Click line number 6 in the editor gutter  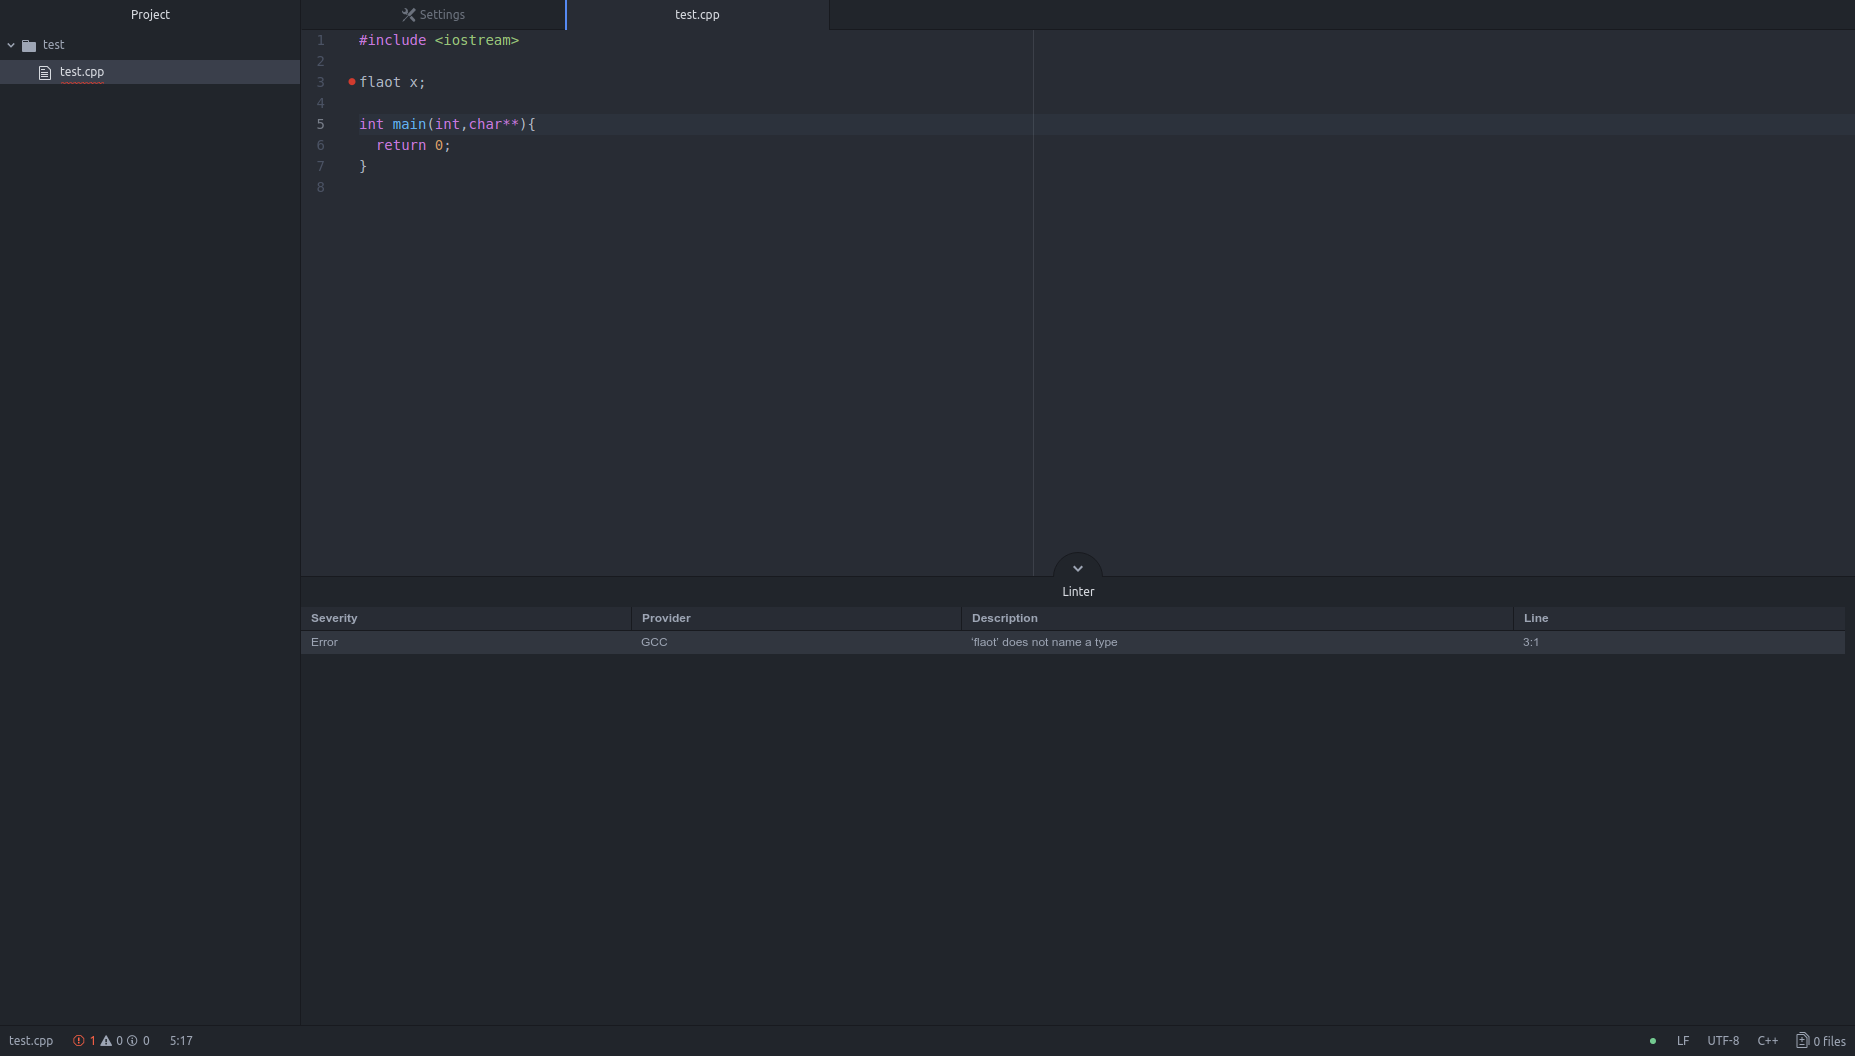(x=320, y=145)
